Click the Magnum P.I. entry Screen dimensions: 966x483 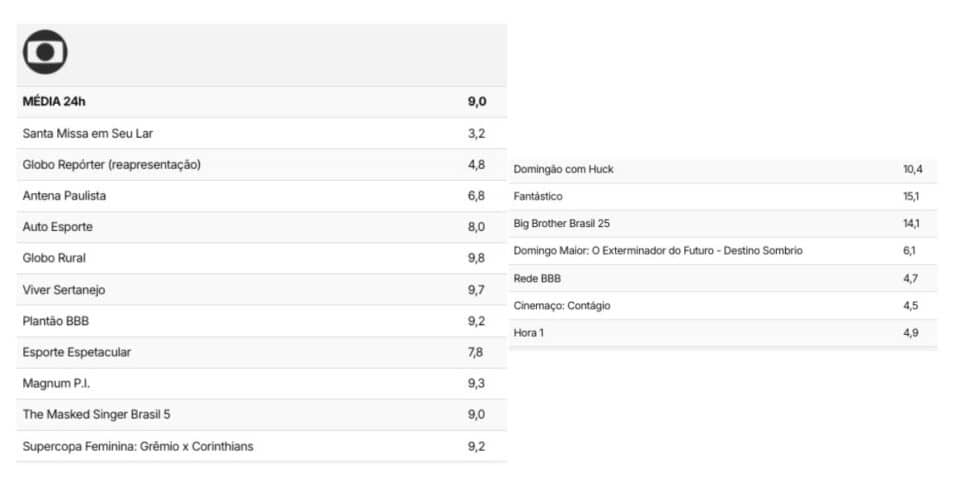262,384
